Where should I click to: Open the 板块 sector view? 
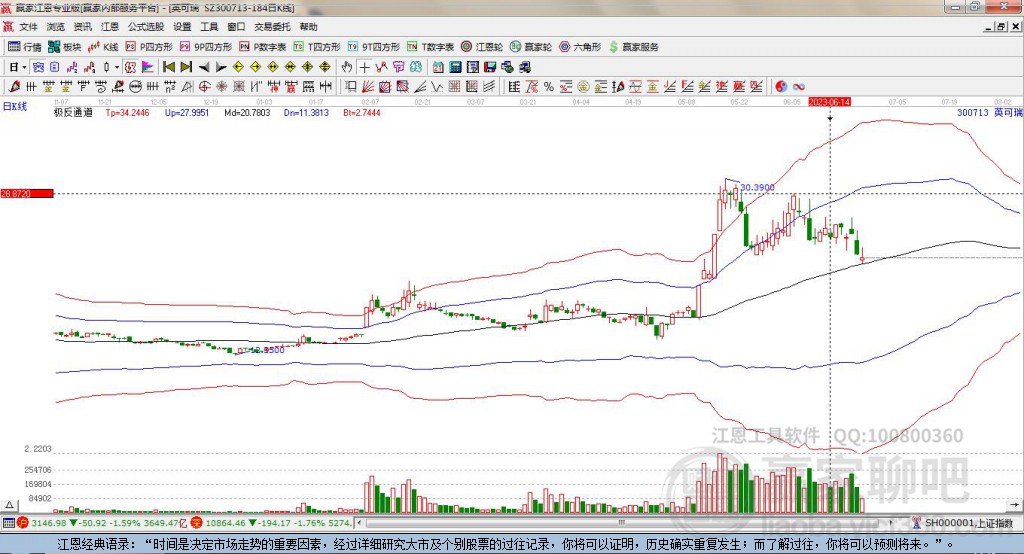65,47
